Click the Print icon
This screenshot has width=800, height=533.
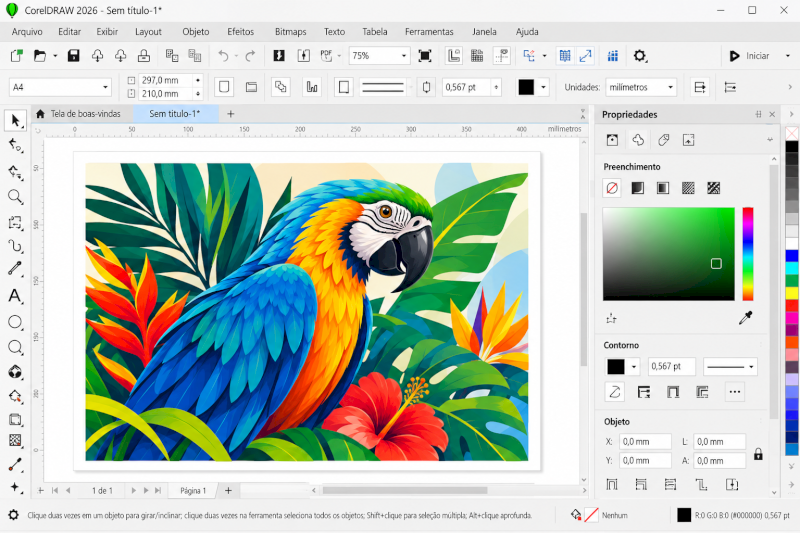[x=144, y=56]
